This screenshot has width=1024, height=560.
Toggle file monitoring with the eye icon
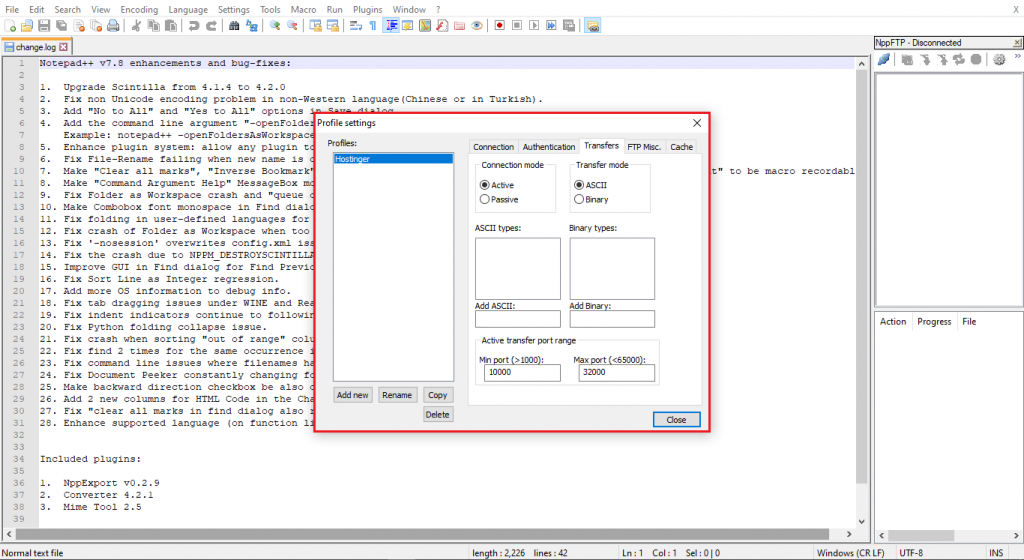point(477,25)
